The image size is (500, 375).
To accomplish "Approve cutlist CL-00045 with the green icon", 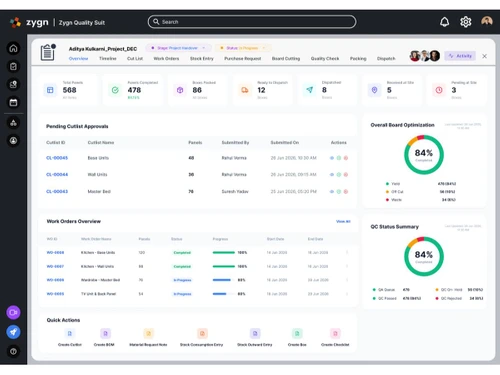I will (339, 158).
